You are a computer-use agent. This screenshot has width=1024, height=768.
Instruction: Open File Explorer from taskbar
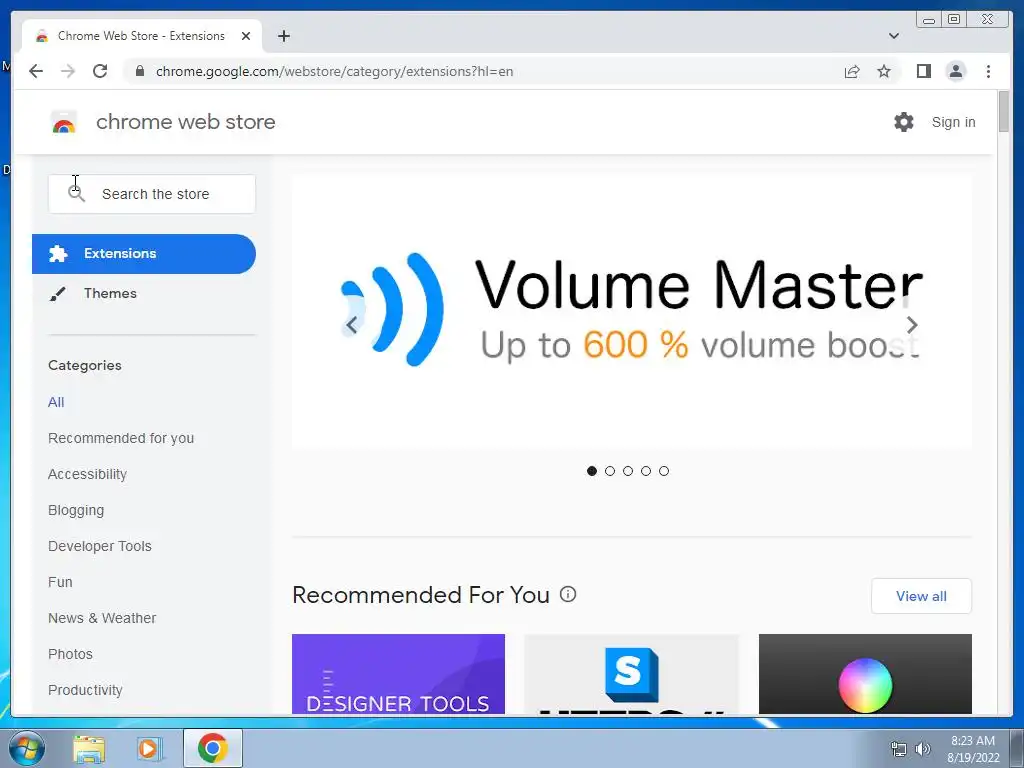pyautogui.click(x=89, y=748)
